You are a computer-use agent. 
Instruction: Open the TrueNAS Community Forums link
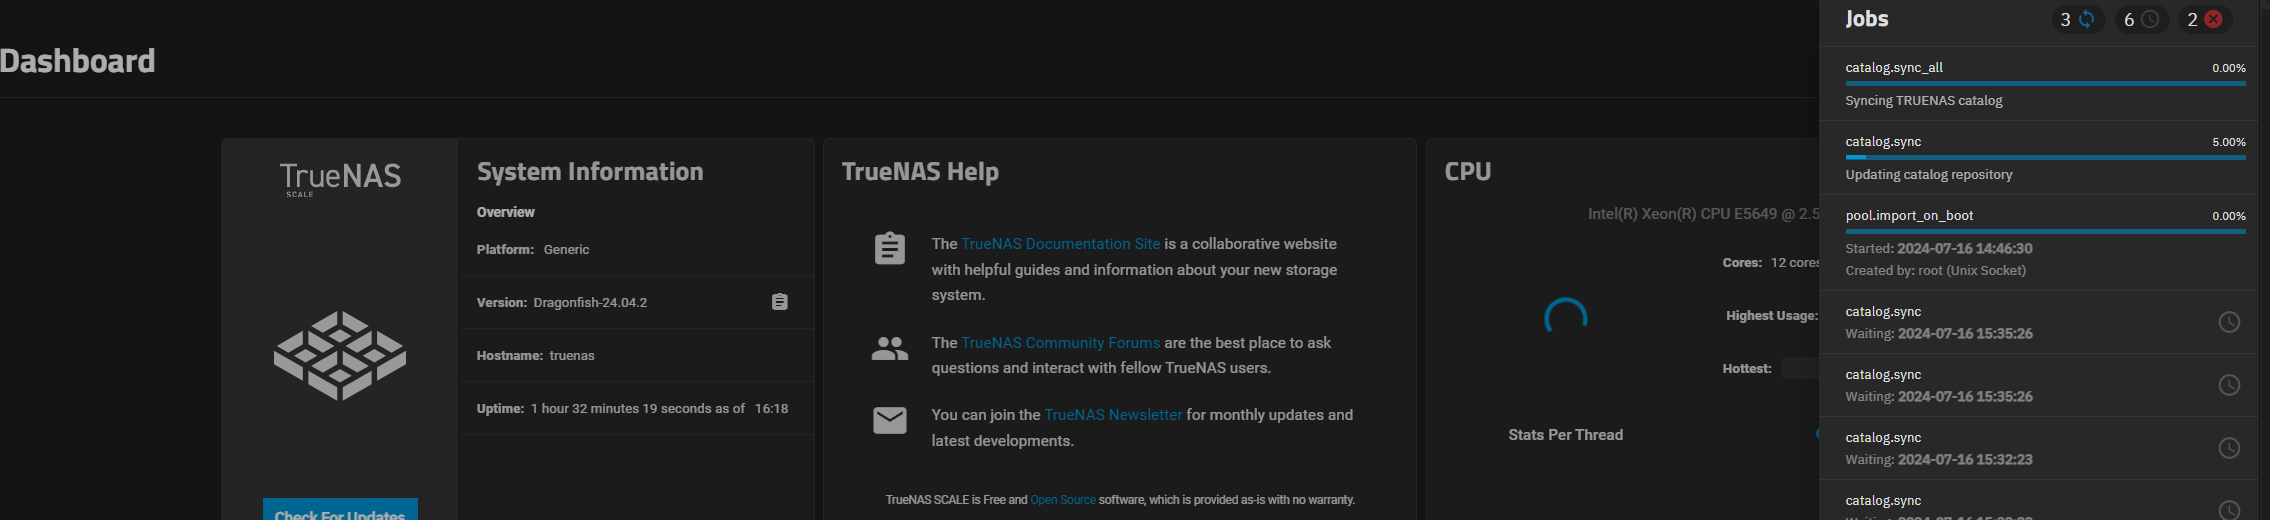tap(1061, 343)
